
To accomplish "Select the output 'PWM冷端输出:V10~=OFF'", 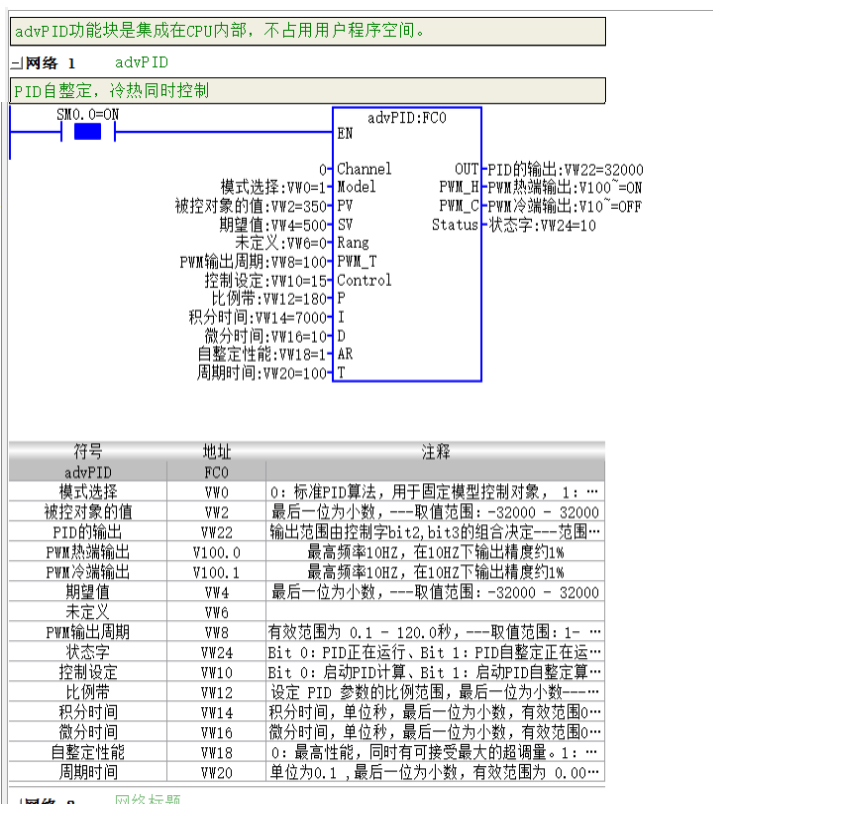I will pyautogui.click(x=564, y=206).
